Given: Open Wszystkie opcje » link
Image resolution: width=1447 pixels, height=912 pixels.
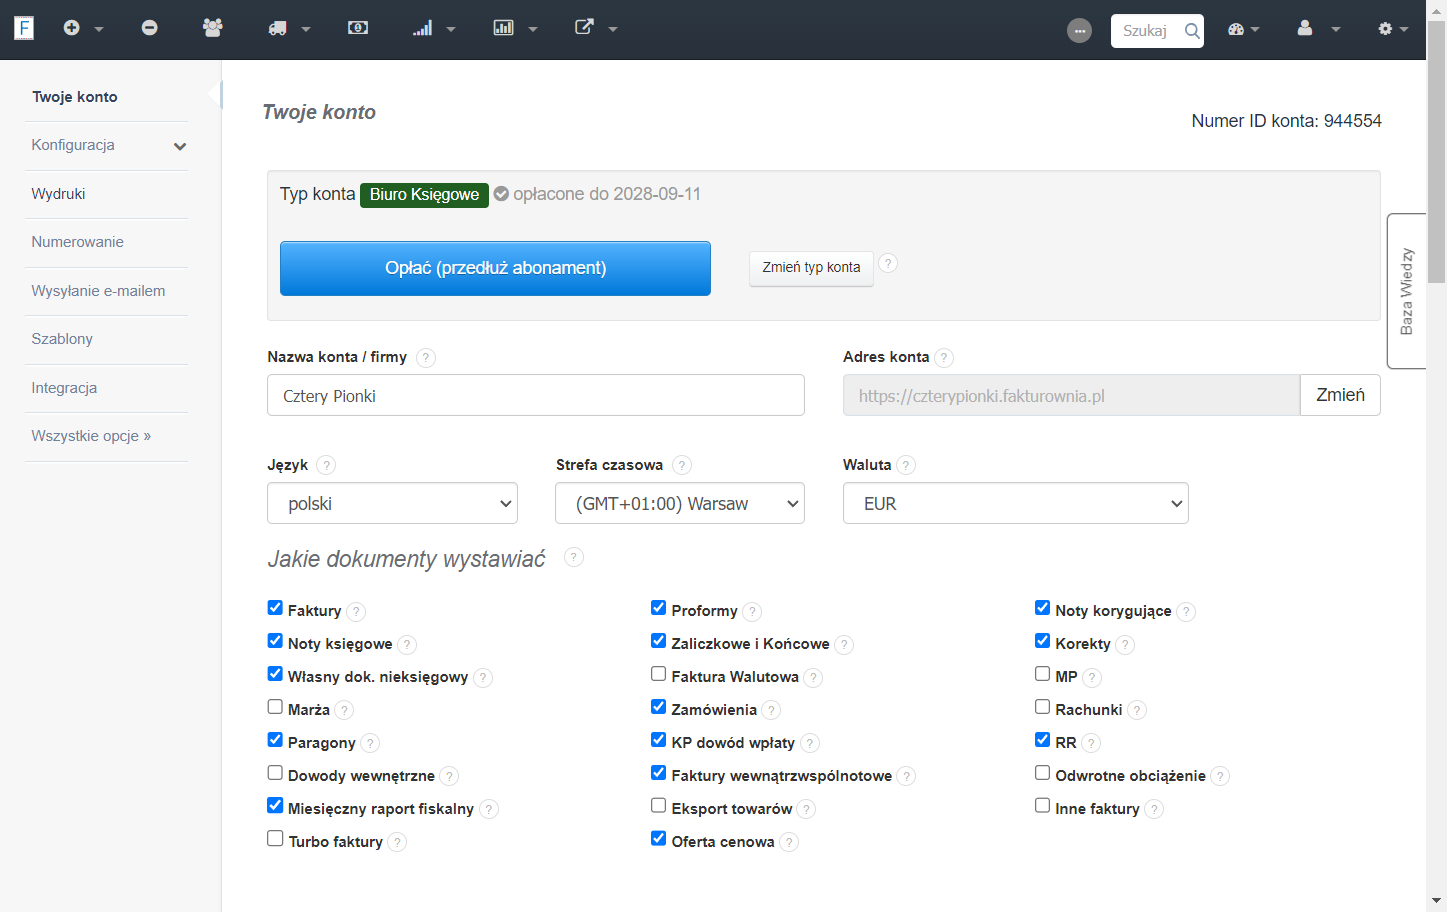Looking at the screenshot, I should pos(91,436).
